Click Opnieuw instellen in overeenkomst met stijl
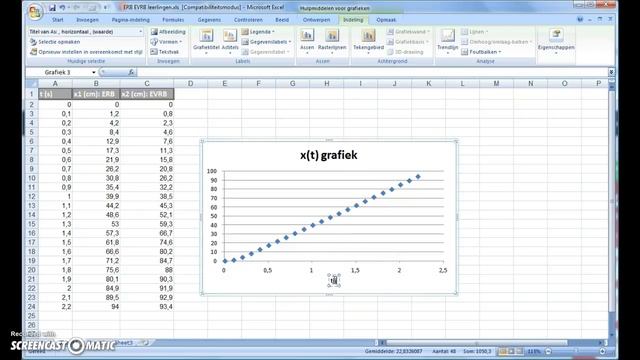The height and width of the screenshot is (360, 640). pos(86,52)
